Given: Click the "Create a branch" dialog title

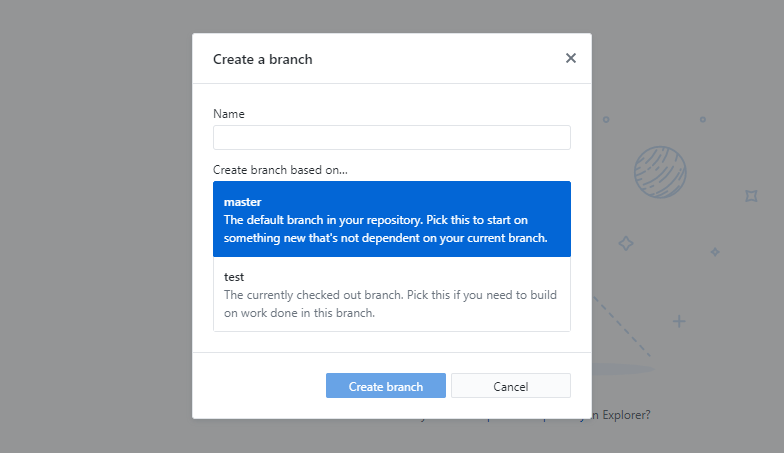Looking at the screenshot, I should point(262,59).
